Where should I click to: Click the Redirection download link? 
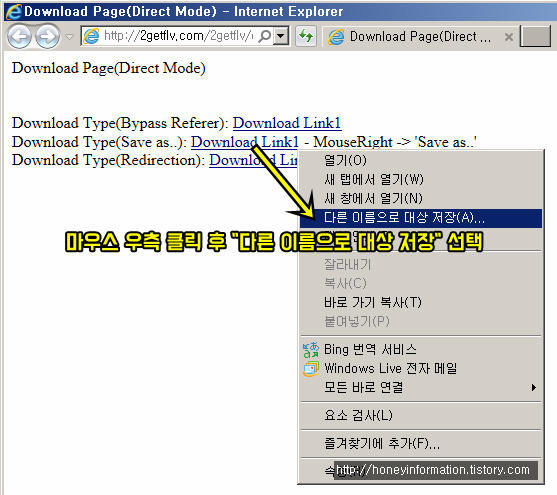coord(253,160)
